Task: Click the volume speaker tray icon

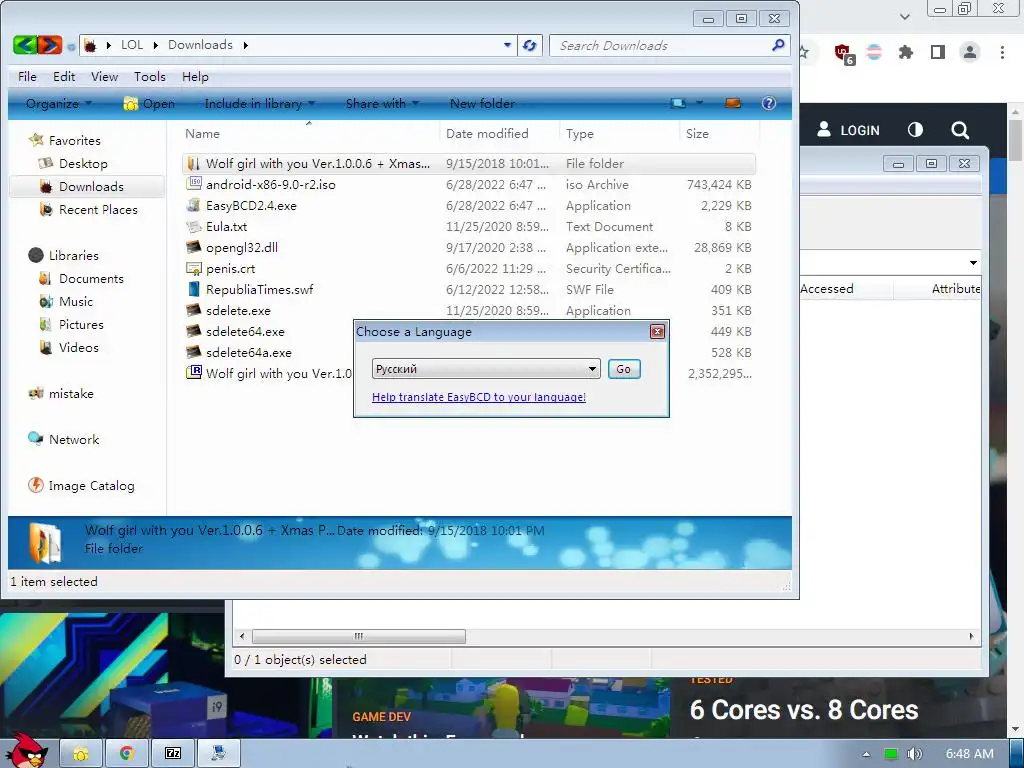Action: [x=915, y=754]
